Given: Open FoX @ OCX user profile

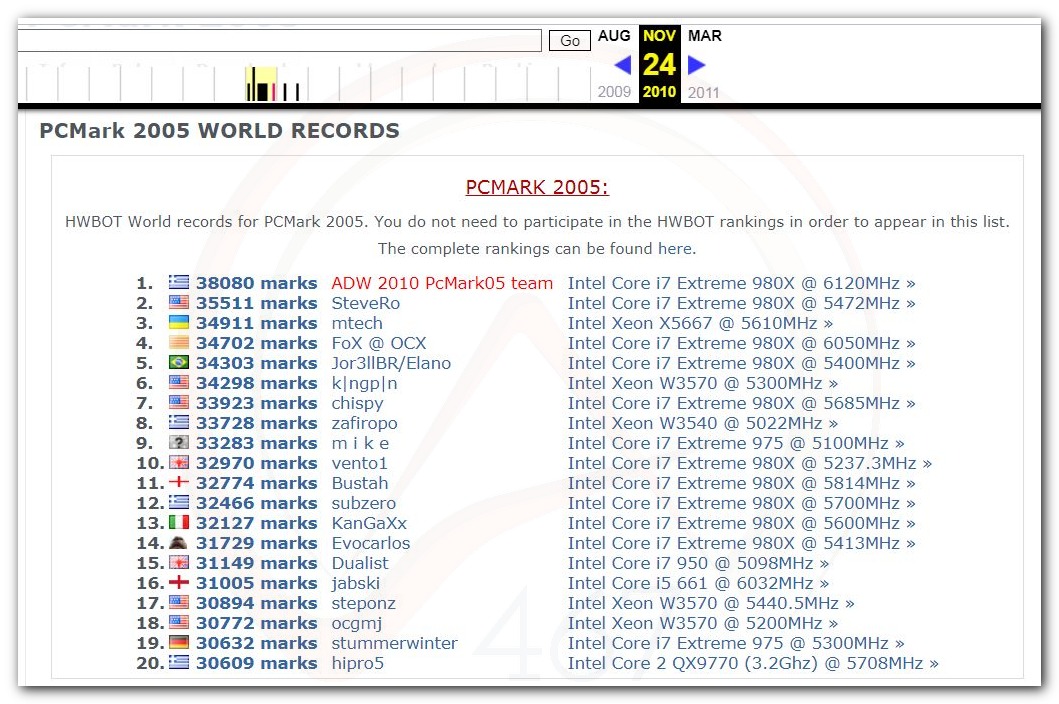Looking at the screenshot, I should pyautogui.click(x=379, y=343).
